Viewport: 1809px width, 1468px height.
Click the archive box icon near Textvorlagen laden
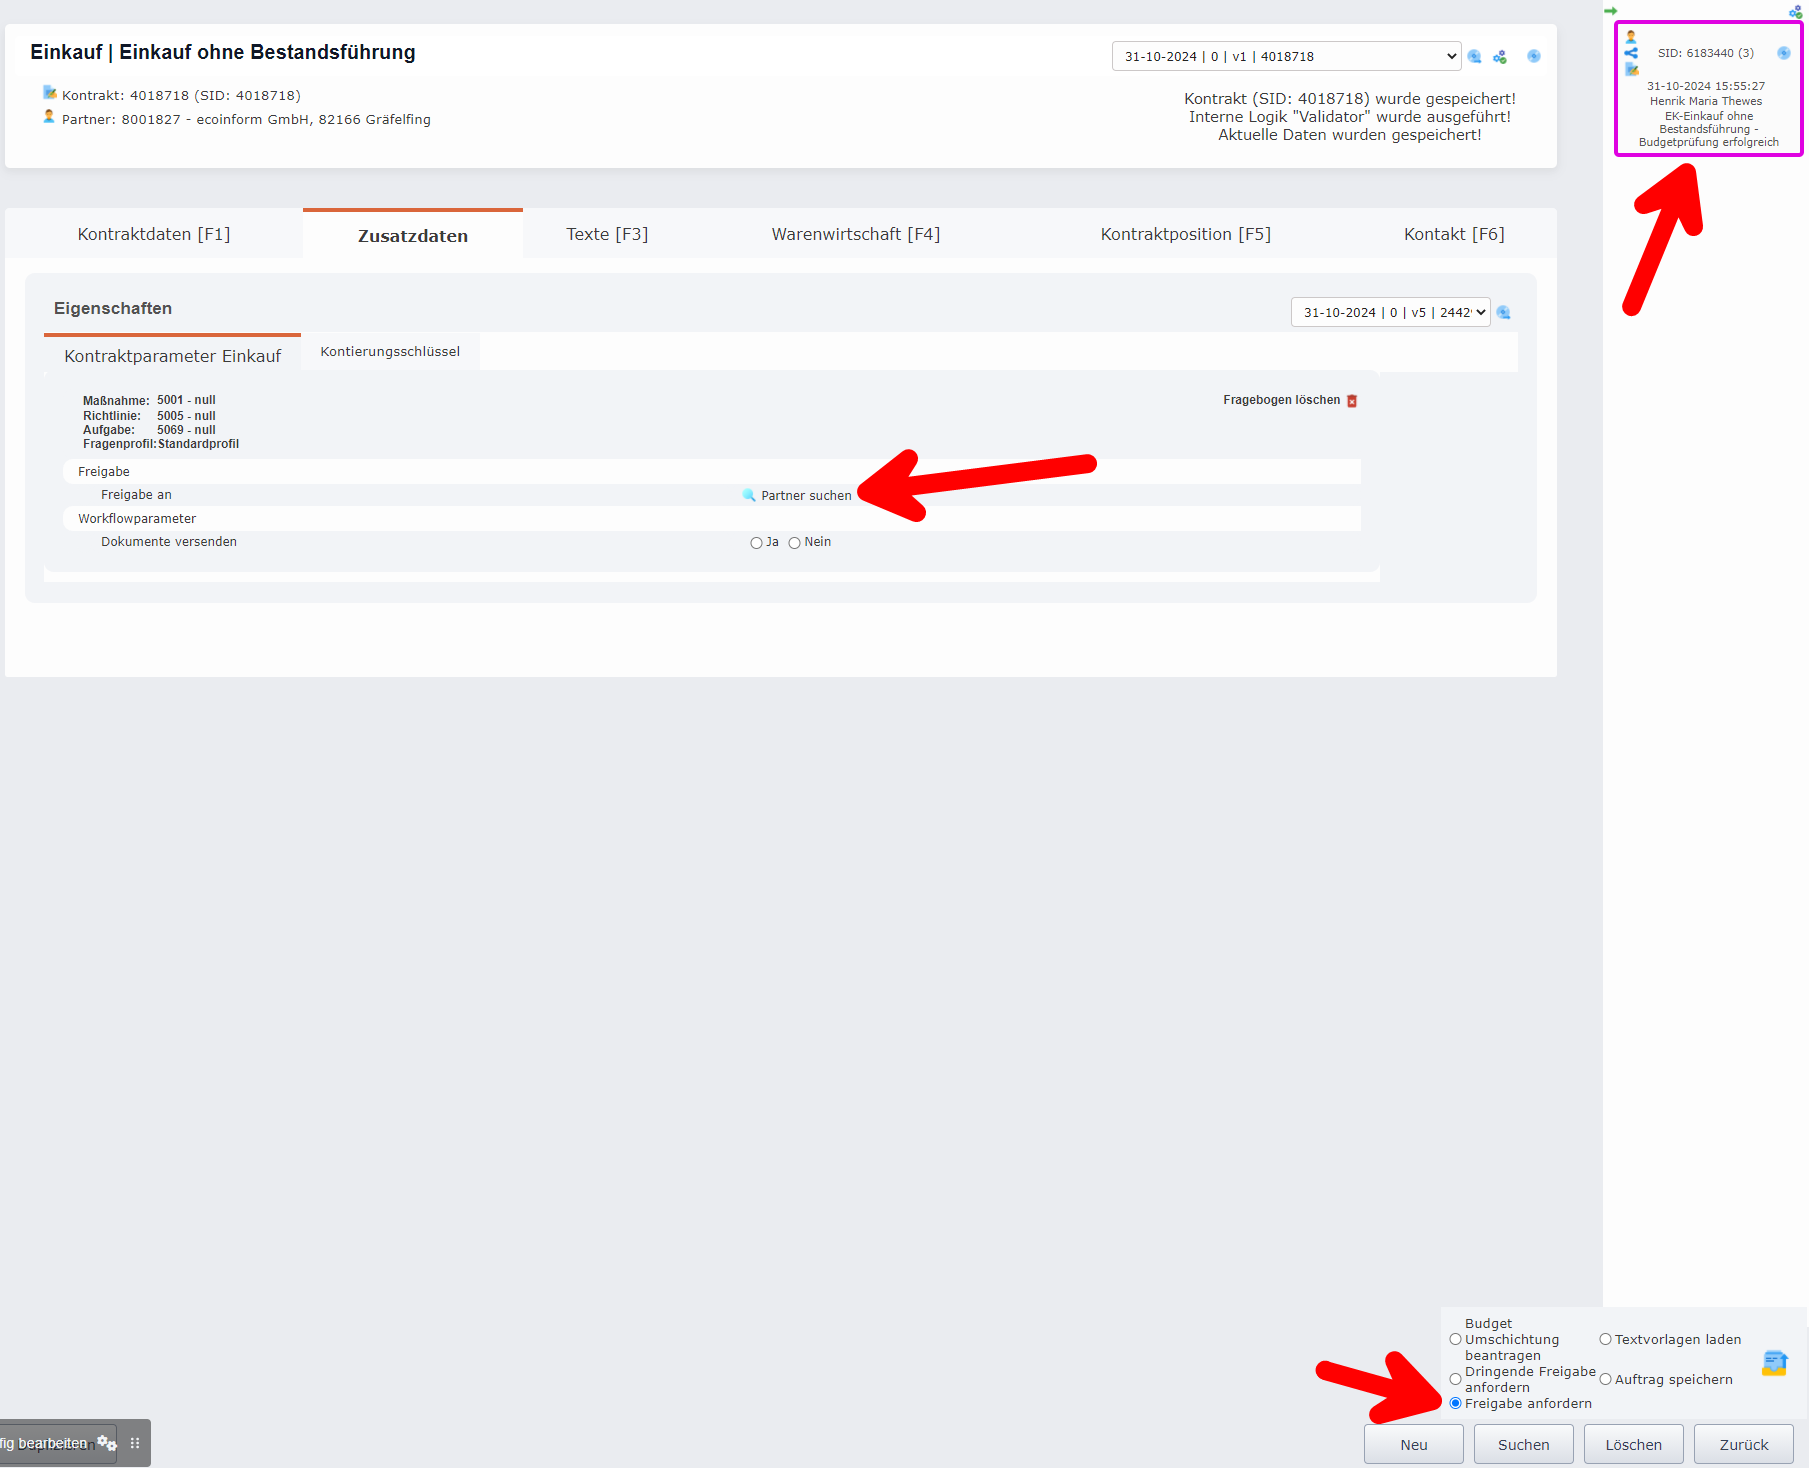[1775, 1362]
